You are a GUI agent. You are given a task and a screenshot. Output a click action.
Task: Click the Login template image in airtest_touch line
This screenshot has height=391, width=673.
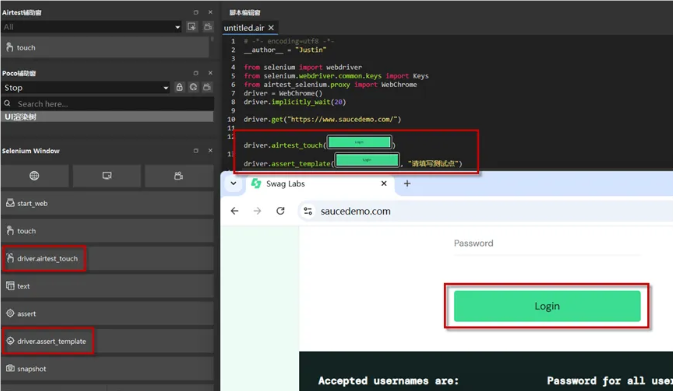pyautogui.click(x=359, y=142)
